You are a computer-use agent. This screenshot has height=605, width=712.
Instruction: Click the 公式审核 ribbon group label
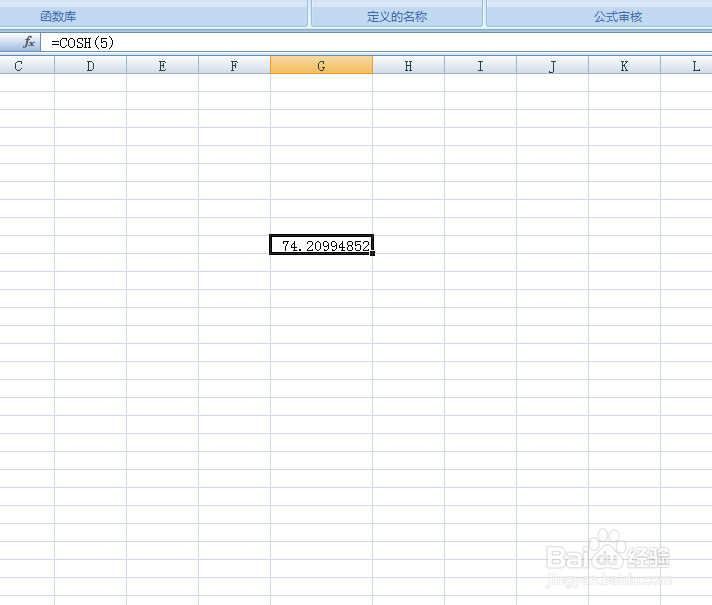point(618,17)
